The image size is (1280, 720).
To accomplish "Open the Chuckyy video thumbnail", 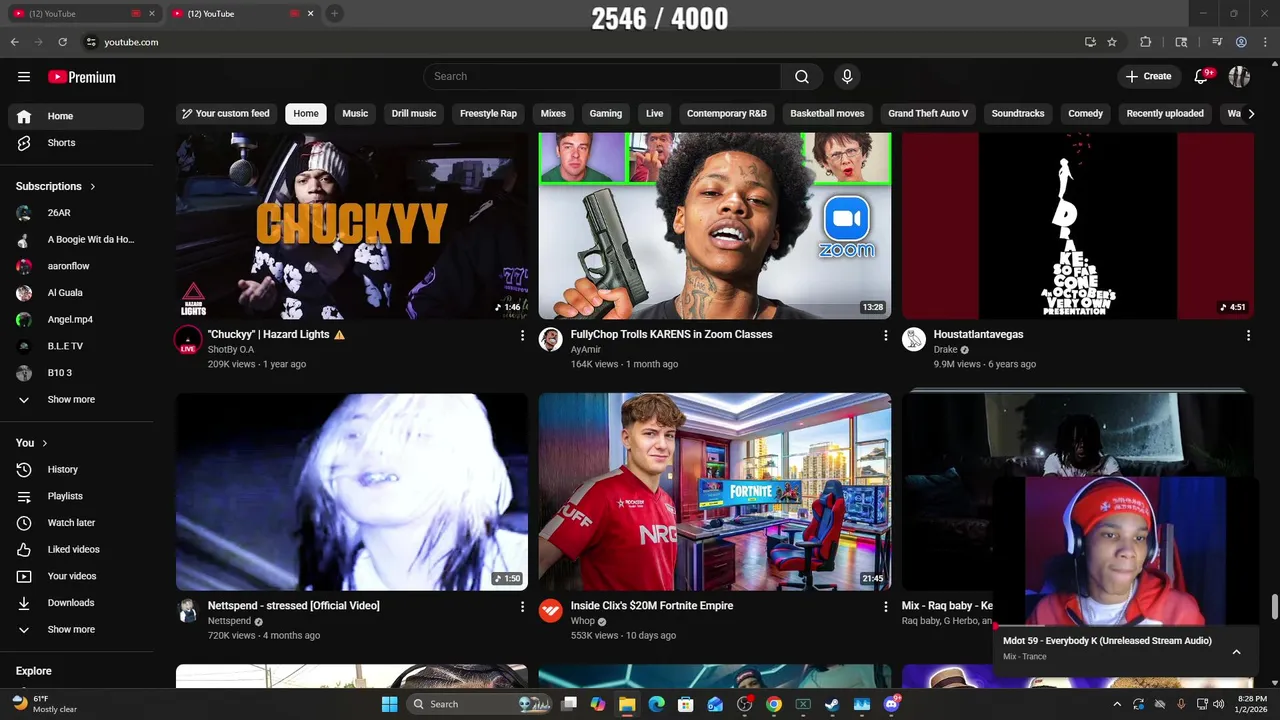I will (352, 226).
